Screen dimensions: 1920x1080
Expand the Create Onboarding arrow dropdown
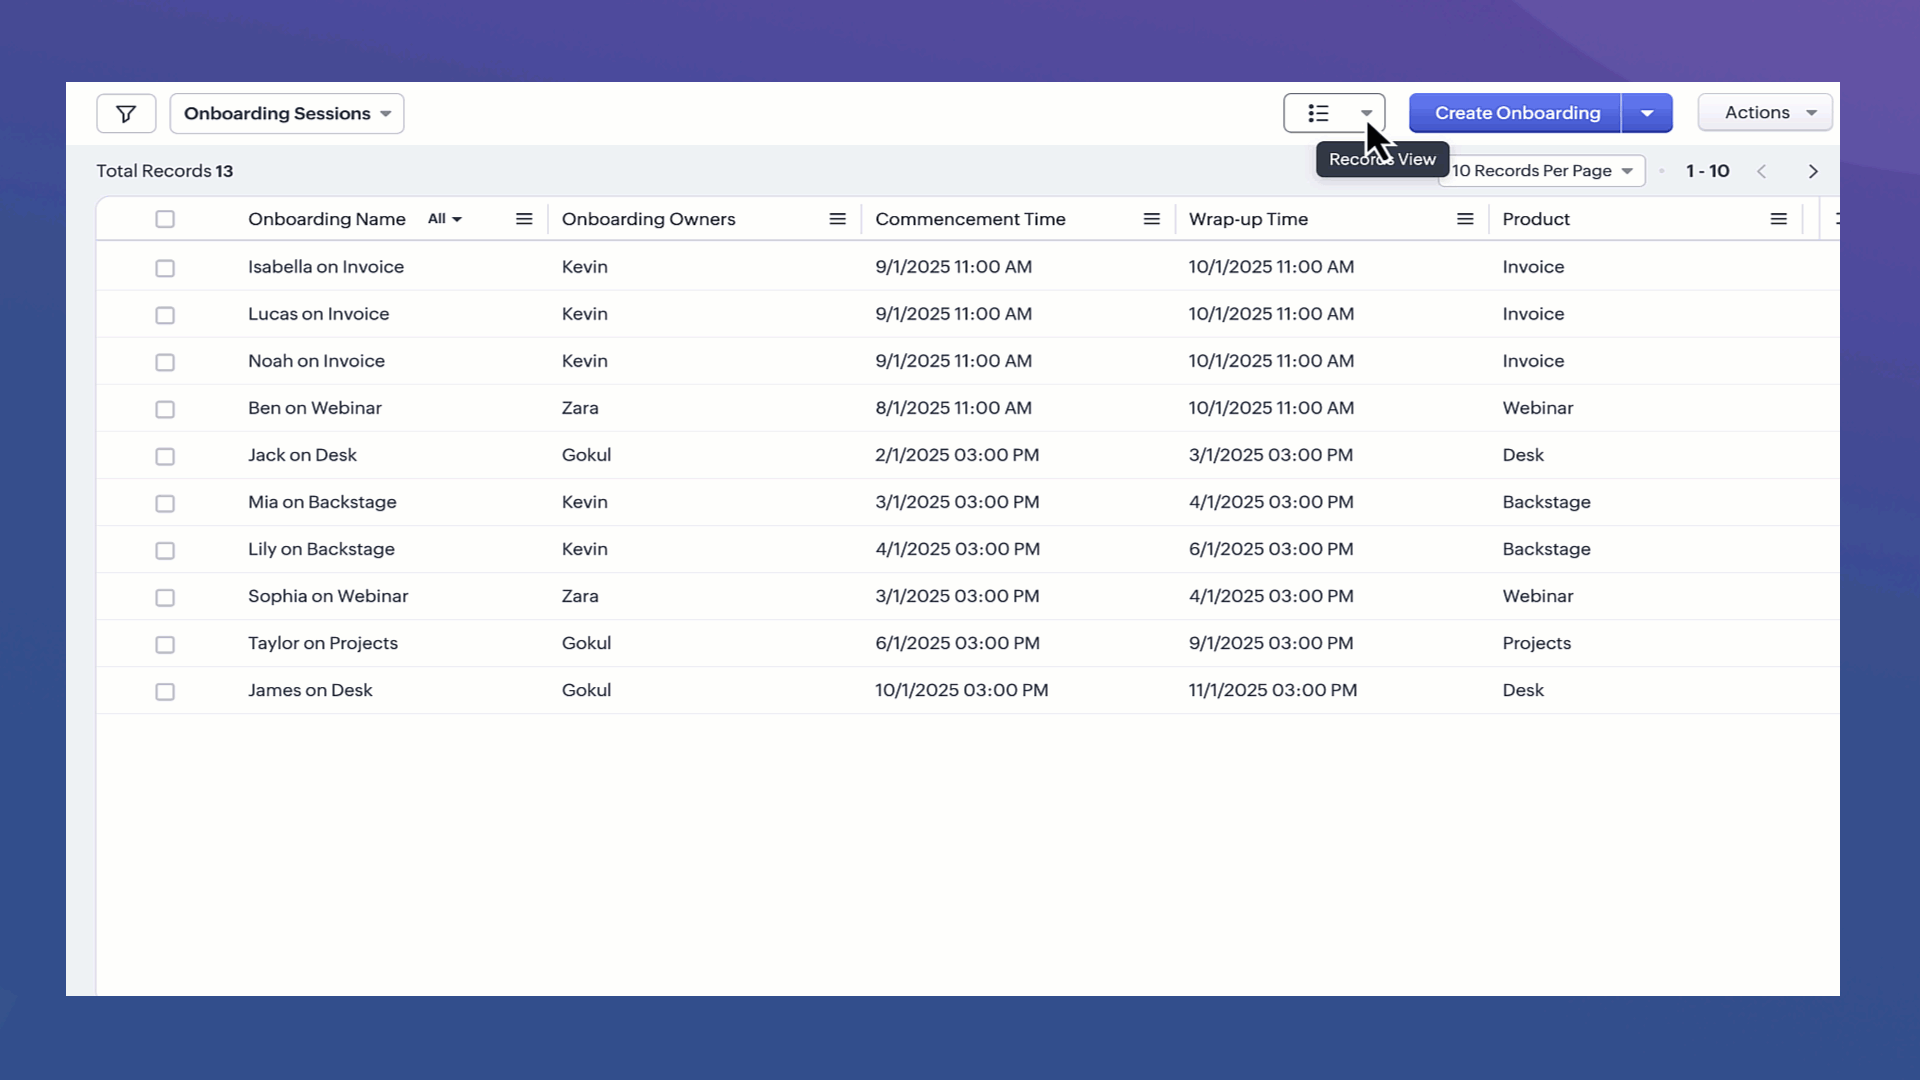tap(1647, 113)
